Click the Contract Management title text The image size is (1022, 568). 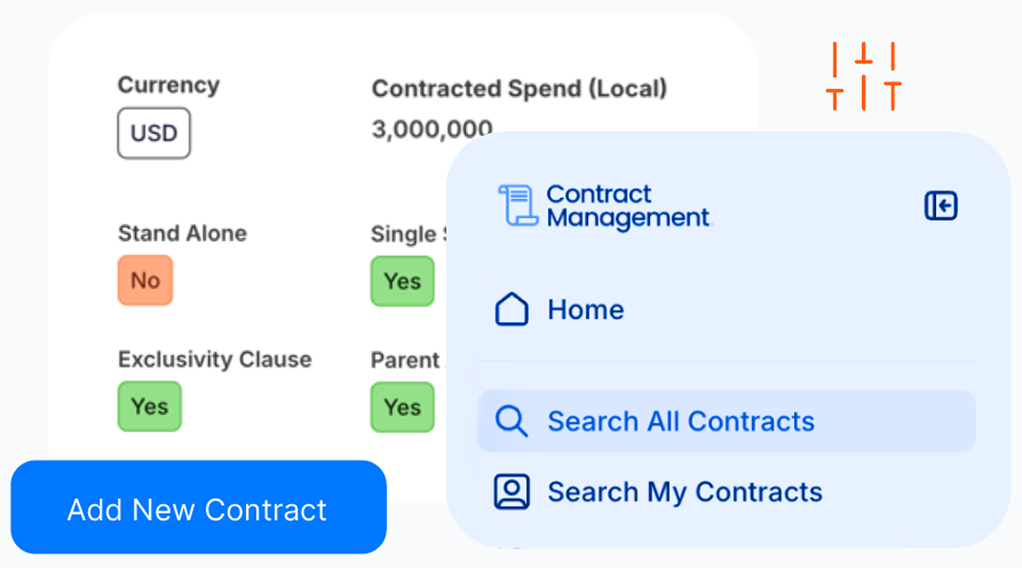pos(628,206)
